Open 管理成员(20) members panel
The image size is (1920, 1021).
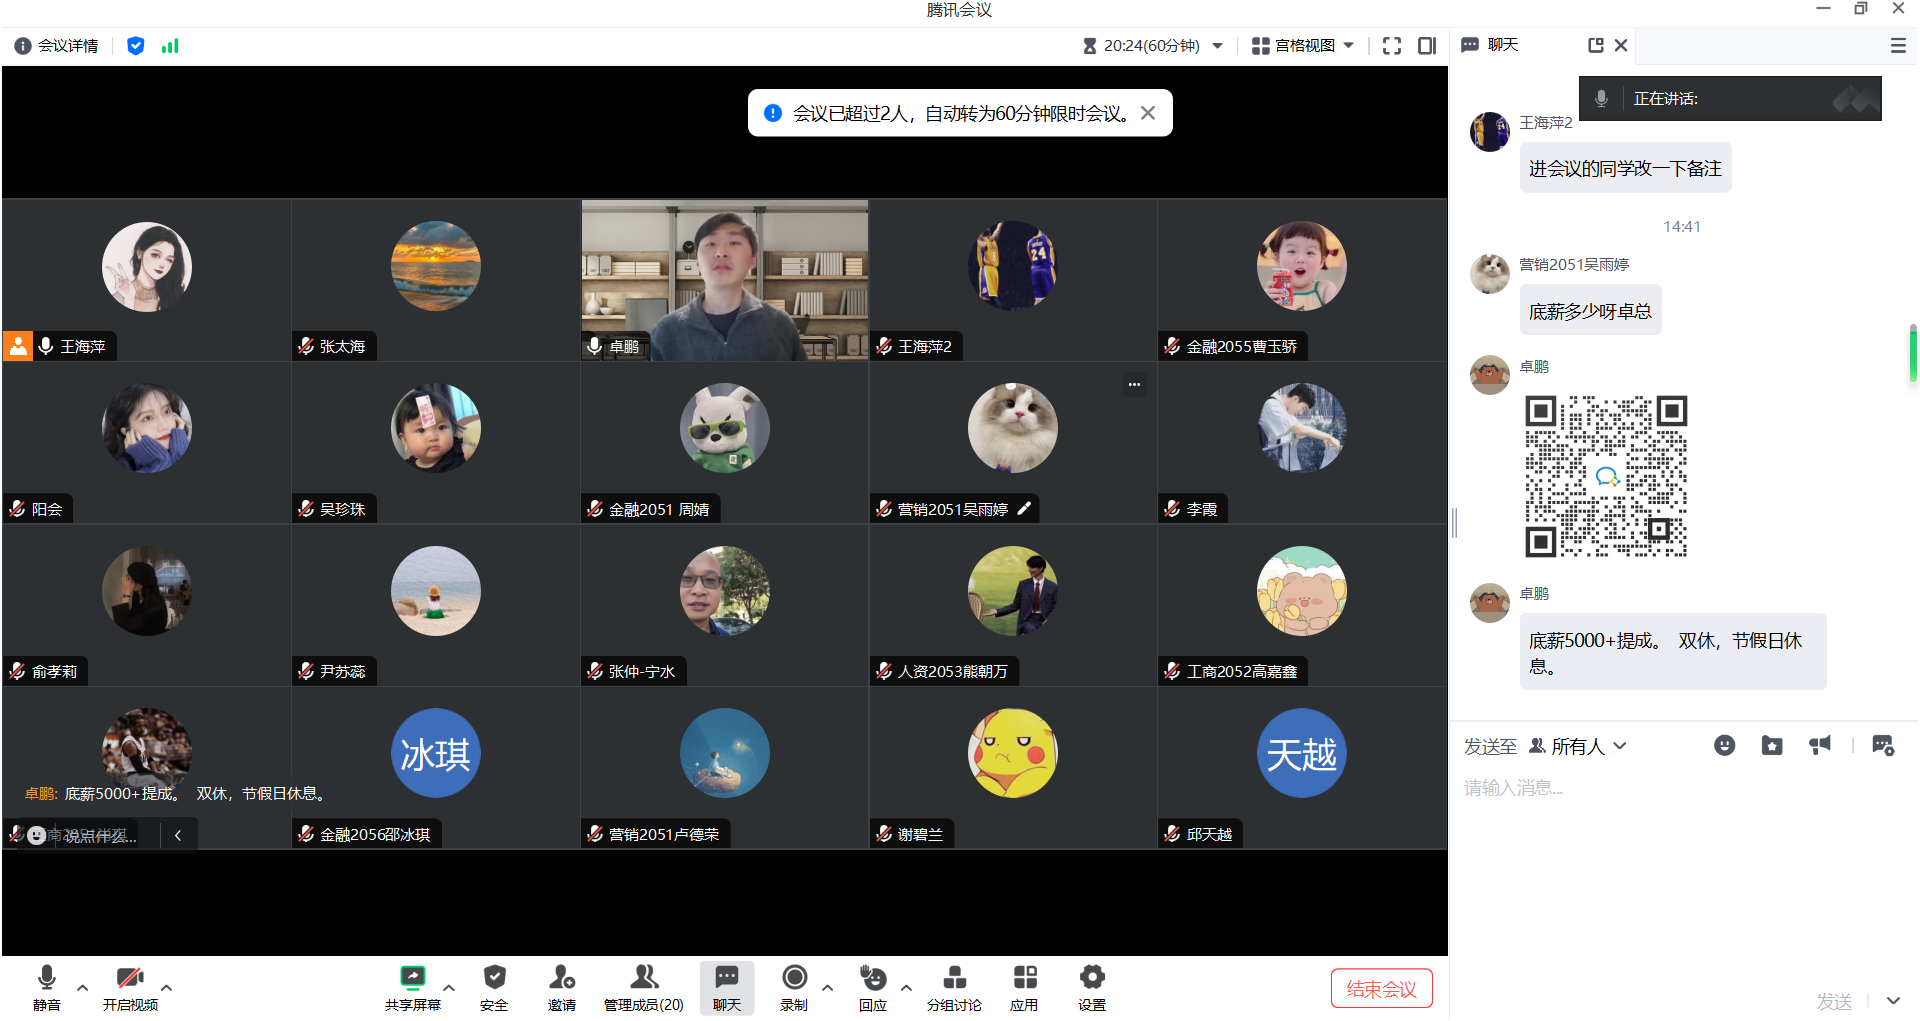pos(643,985)
